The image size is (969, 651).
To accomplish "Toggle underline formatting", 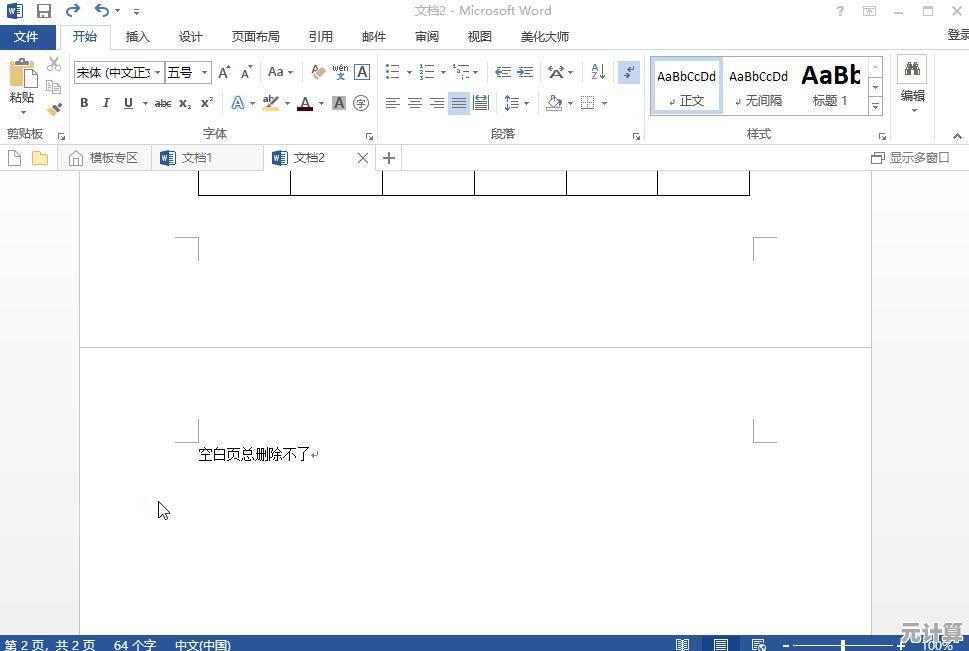I will pos(128,103).
